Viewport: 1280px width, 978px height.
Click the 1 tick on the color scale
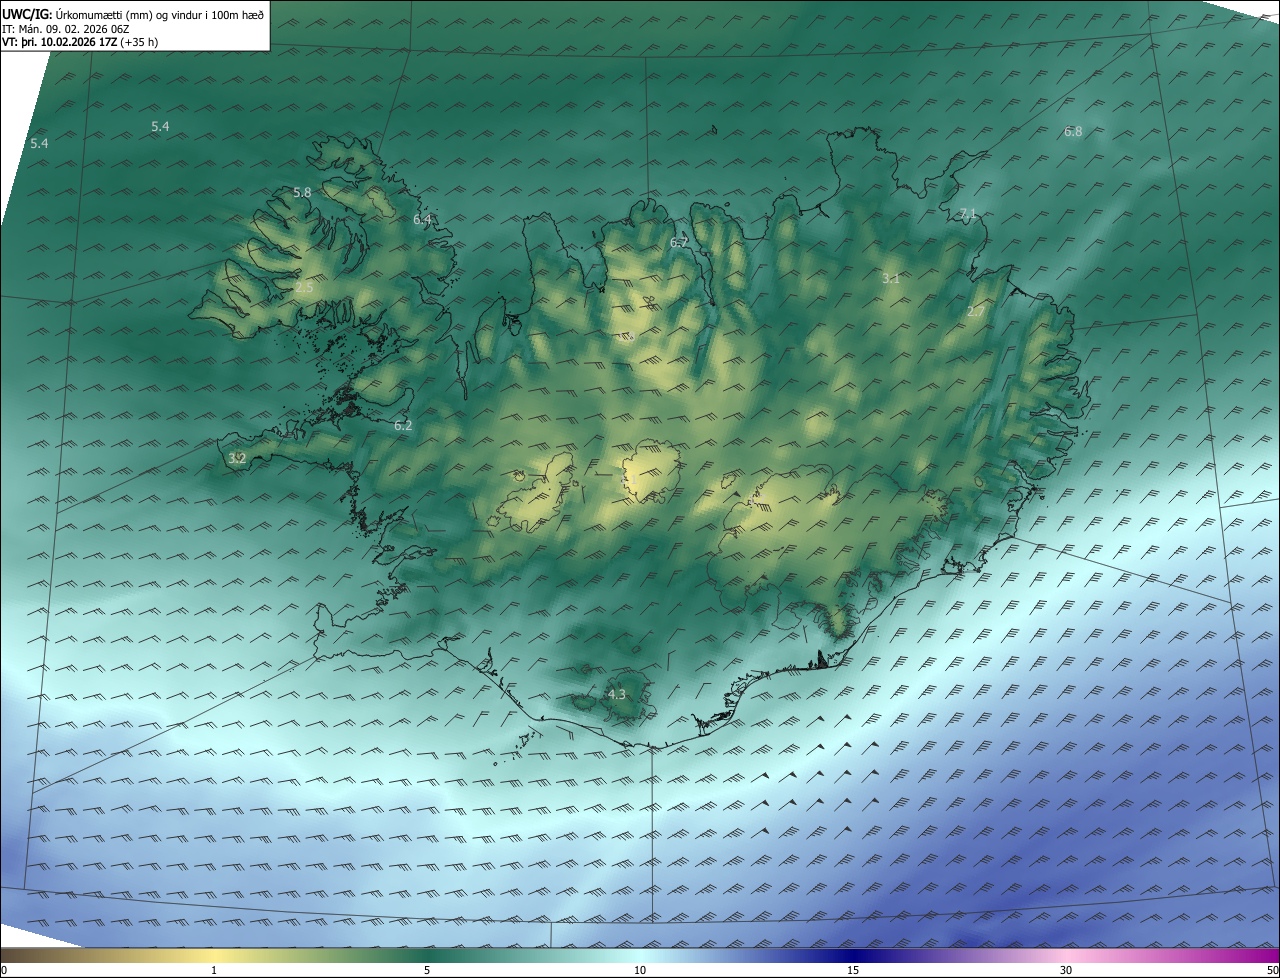point(214,970)
